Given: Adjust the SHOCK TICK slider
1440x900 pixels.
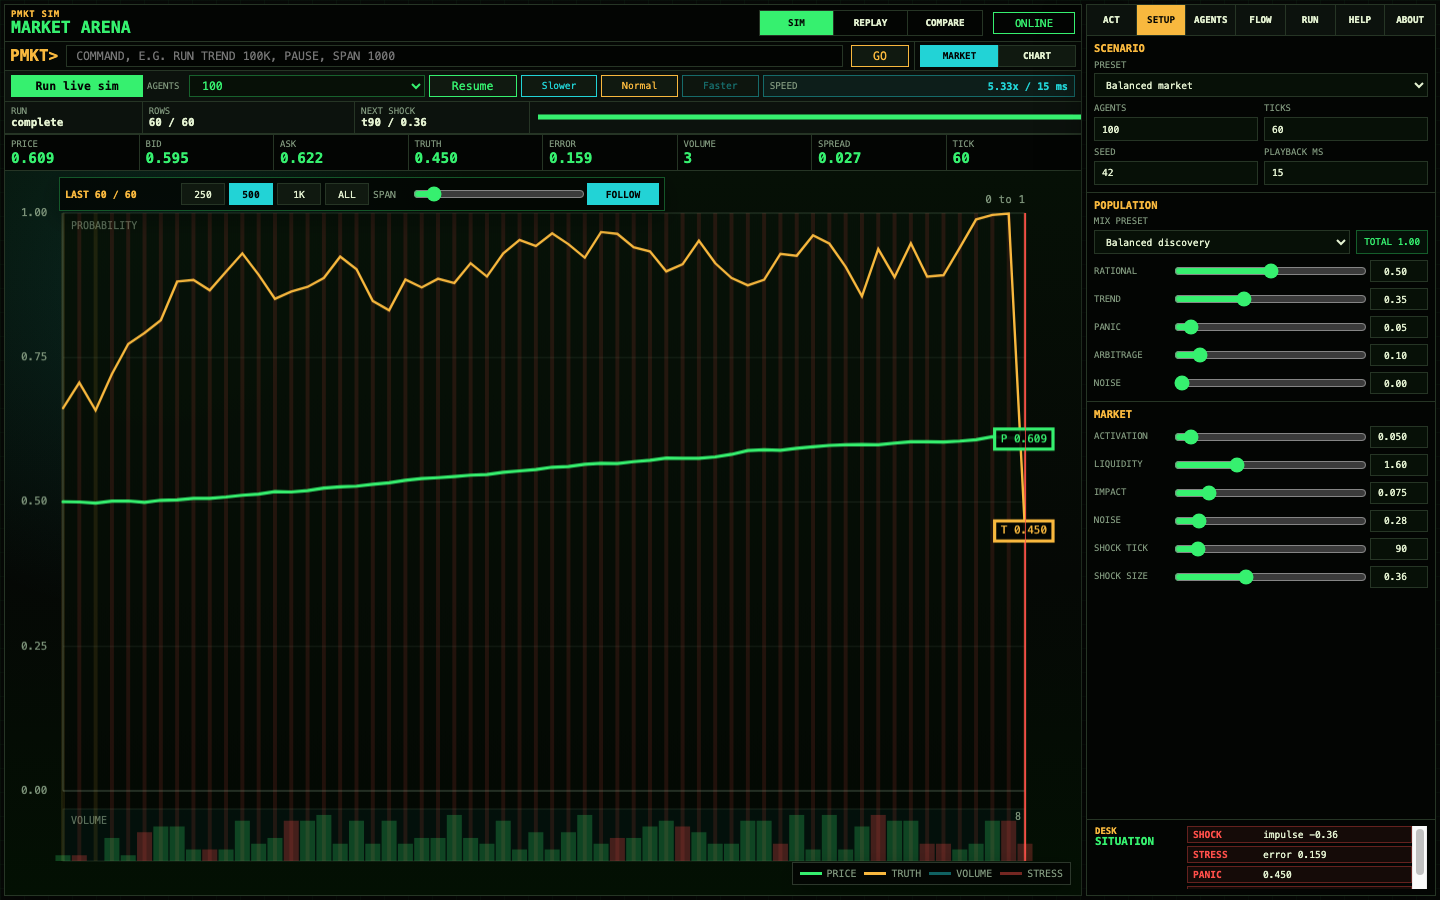Looking at the screenshot, I should click(1270, 549).
